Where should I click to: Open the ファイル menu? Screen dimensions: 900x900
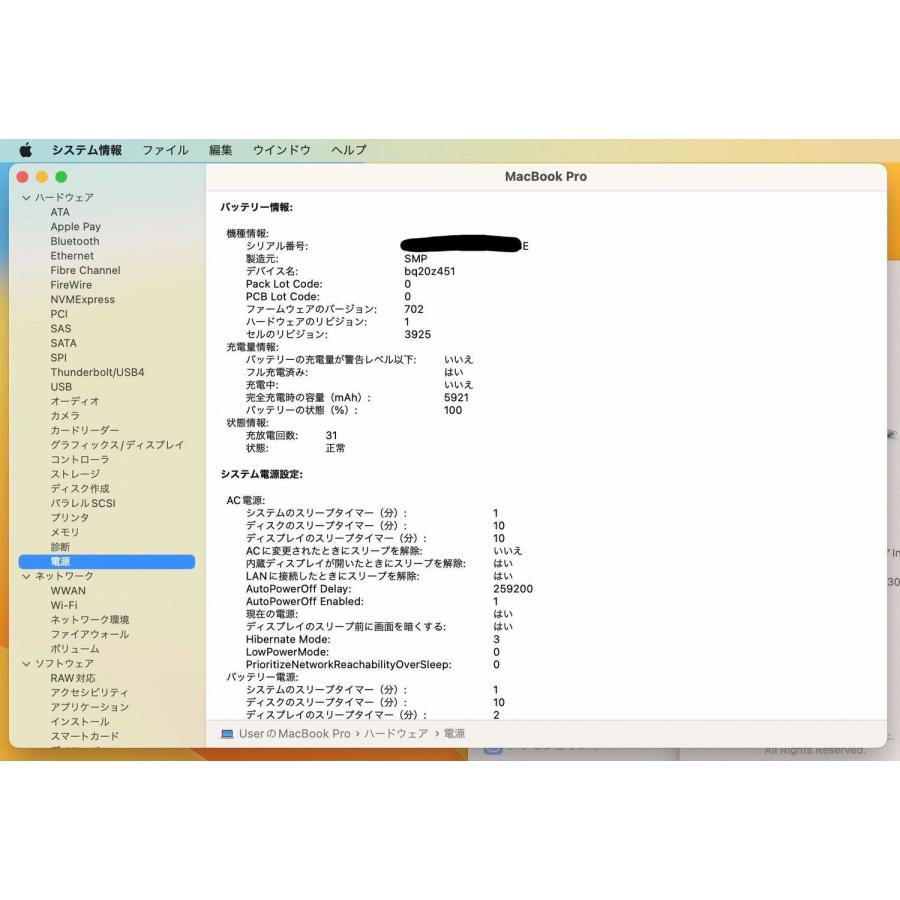(x=165, y=149)
